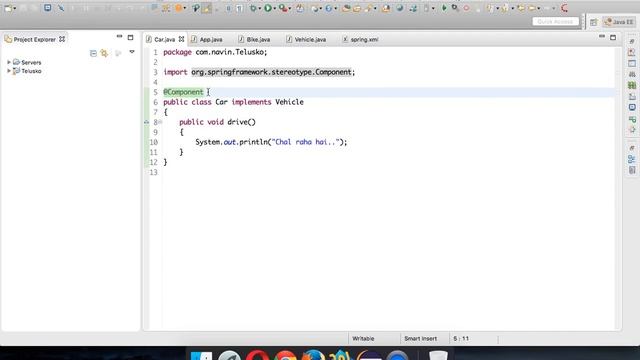Click the P-shaped toolbar icon
Viewport: 640px width, 360px height.
pyautogui.click(x=196, y=8)
